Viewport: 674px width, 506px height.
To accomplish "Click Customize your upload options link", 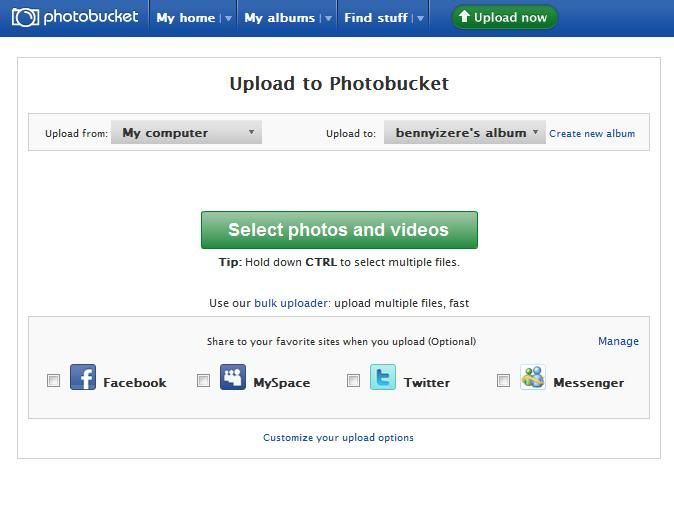I will [338, 438].
